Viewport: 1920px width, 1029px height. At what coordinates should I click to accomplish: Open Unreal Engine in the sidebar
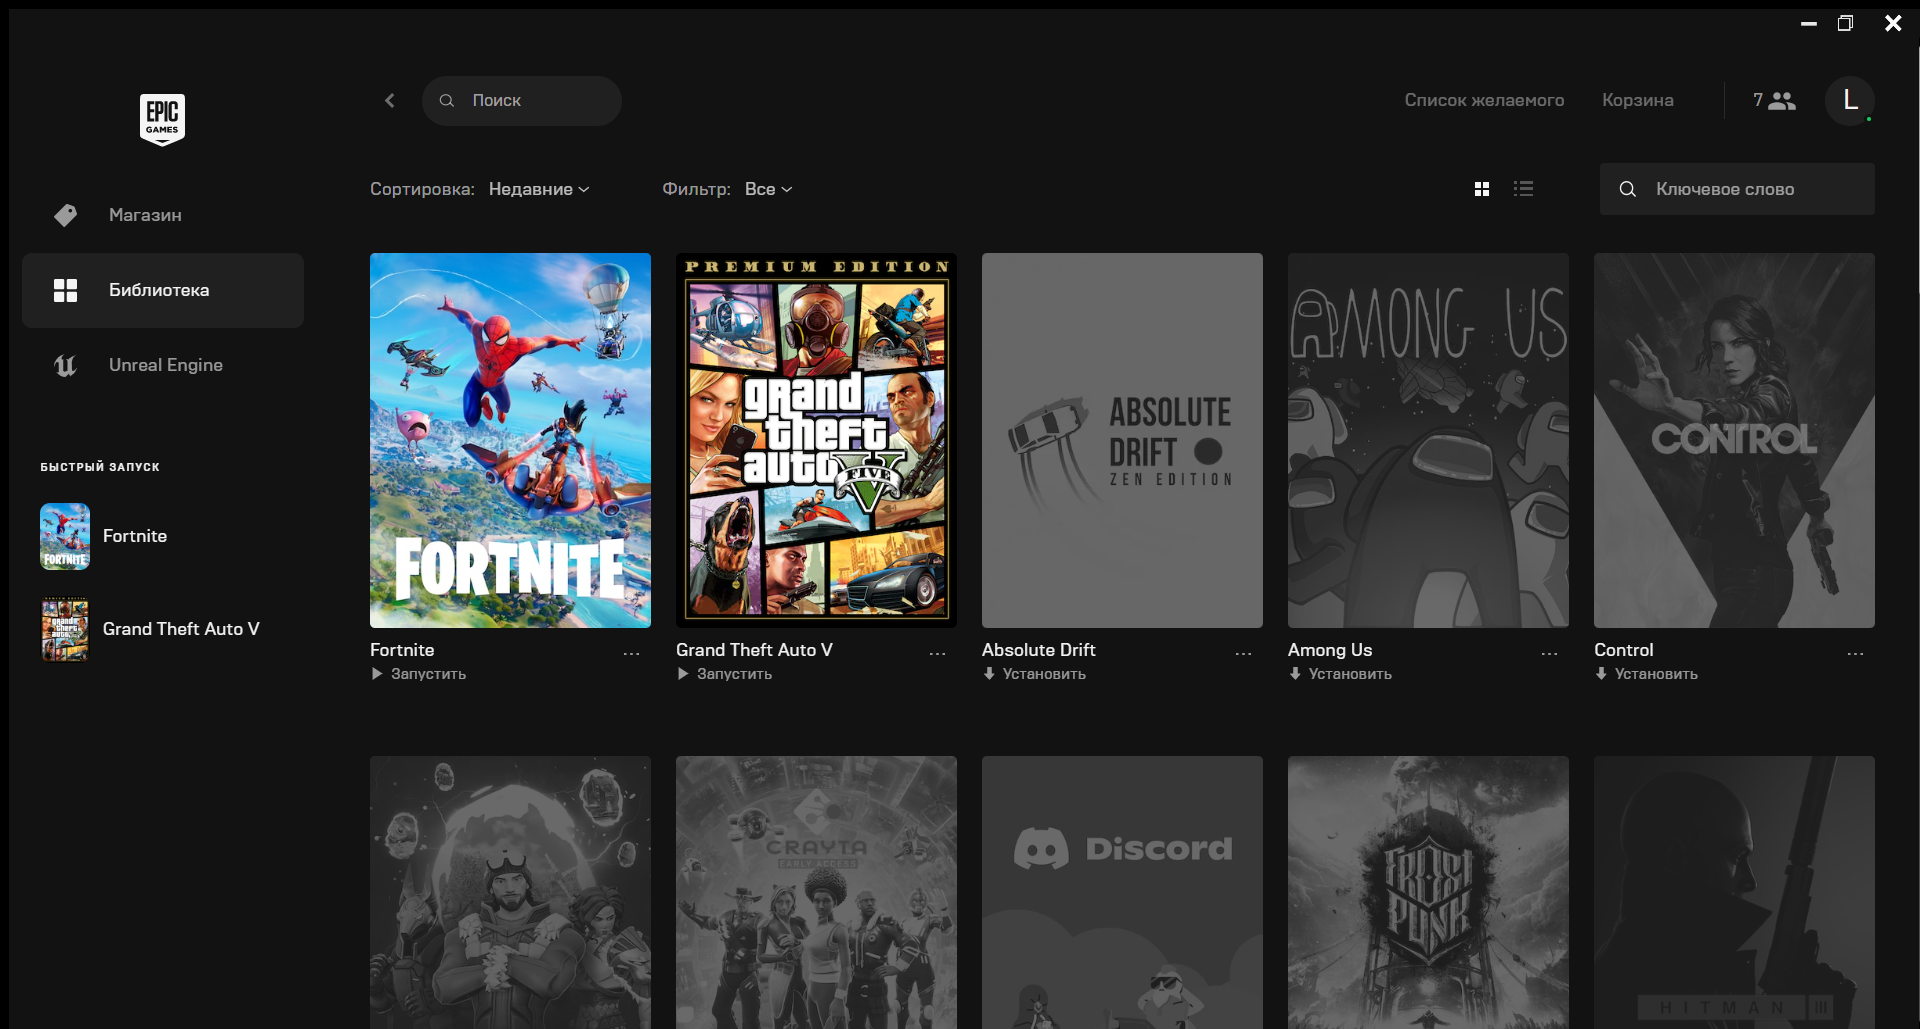(x=165, y=365)
